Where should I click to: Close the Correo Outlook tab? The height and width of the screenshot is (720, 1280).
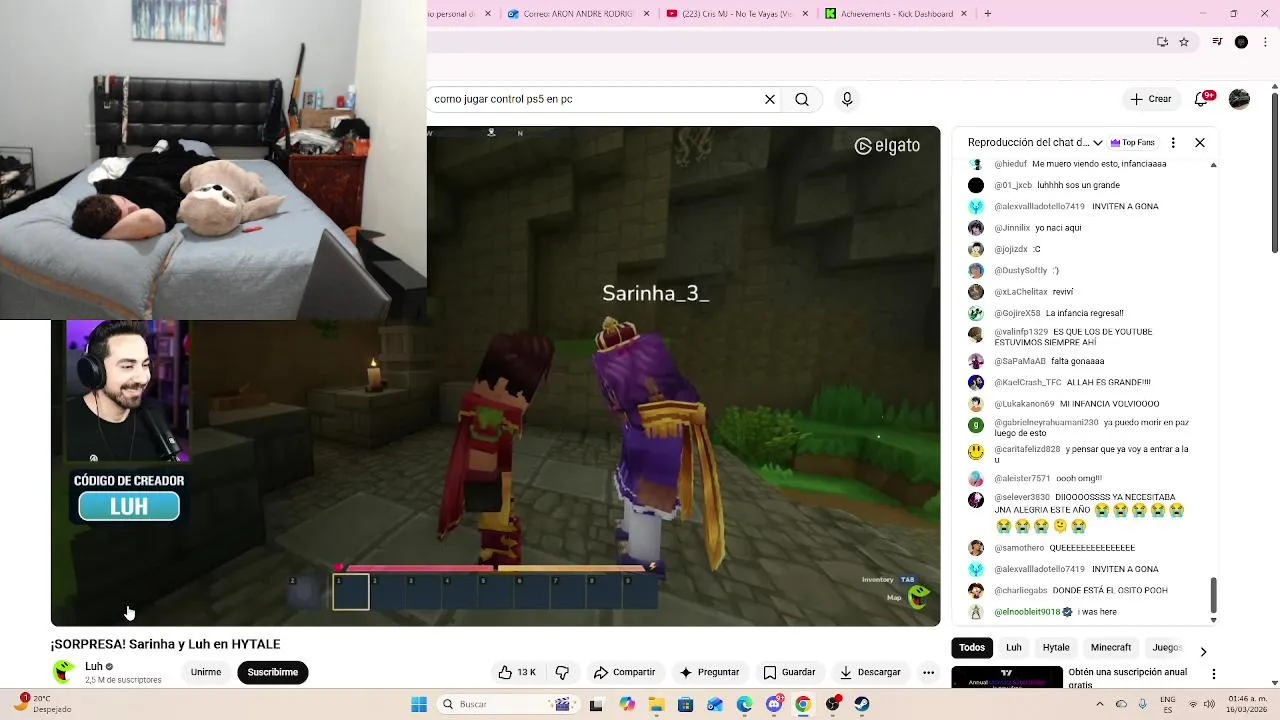point(646,14)
